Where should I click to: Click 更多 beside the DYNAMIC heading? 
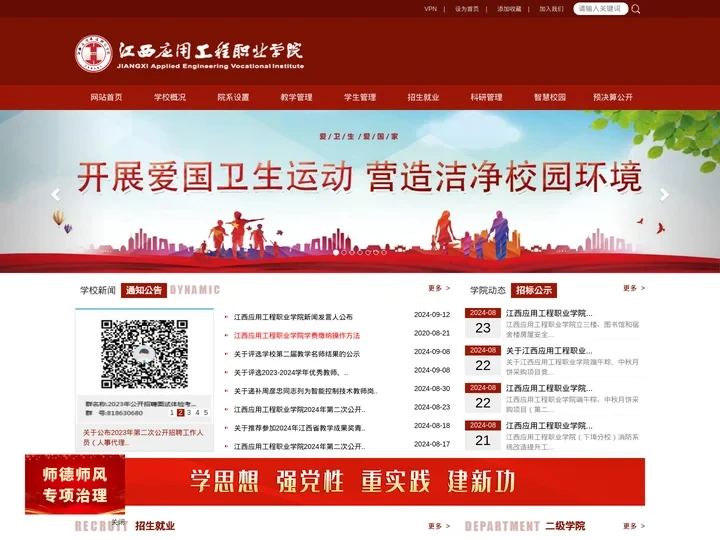439,288
